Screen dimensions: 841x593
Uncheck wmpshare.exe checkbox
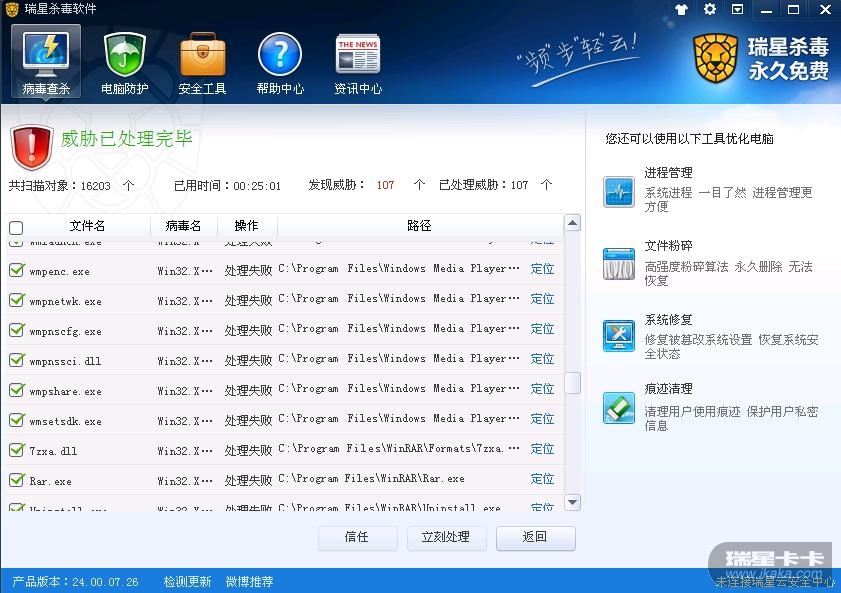pyautogui.click(x=17, y=390)
